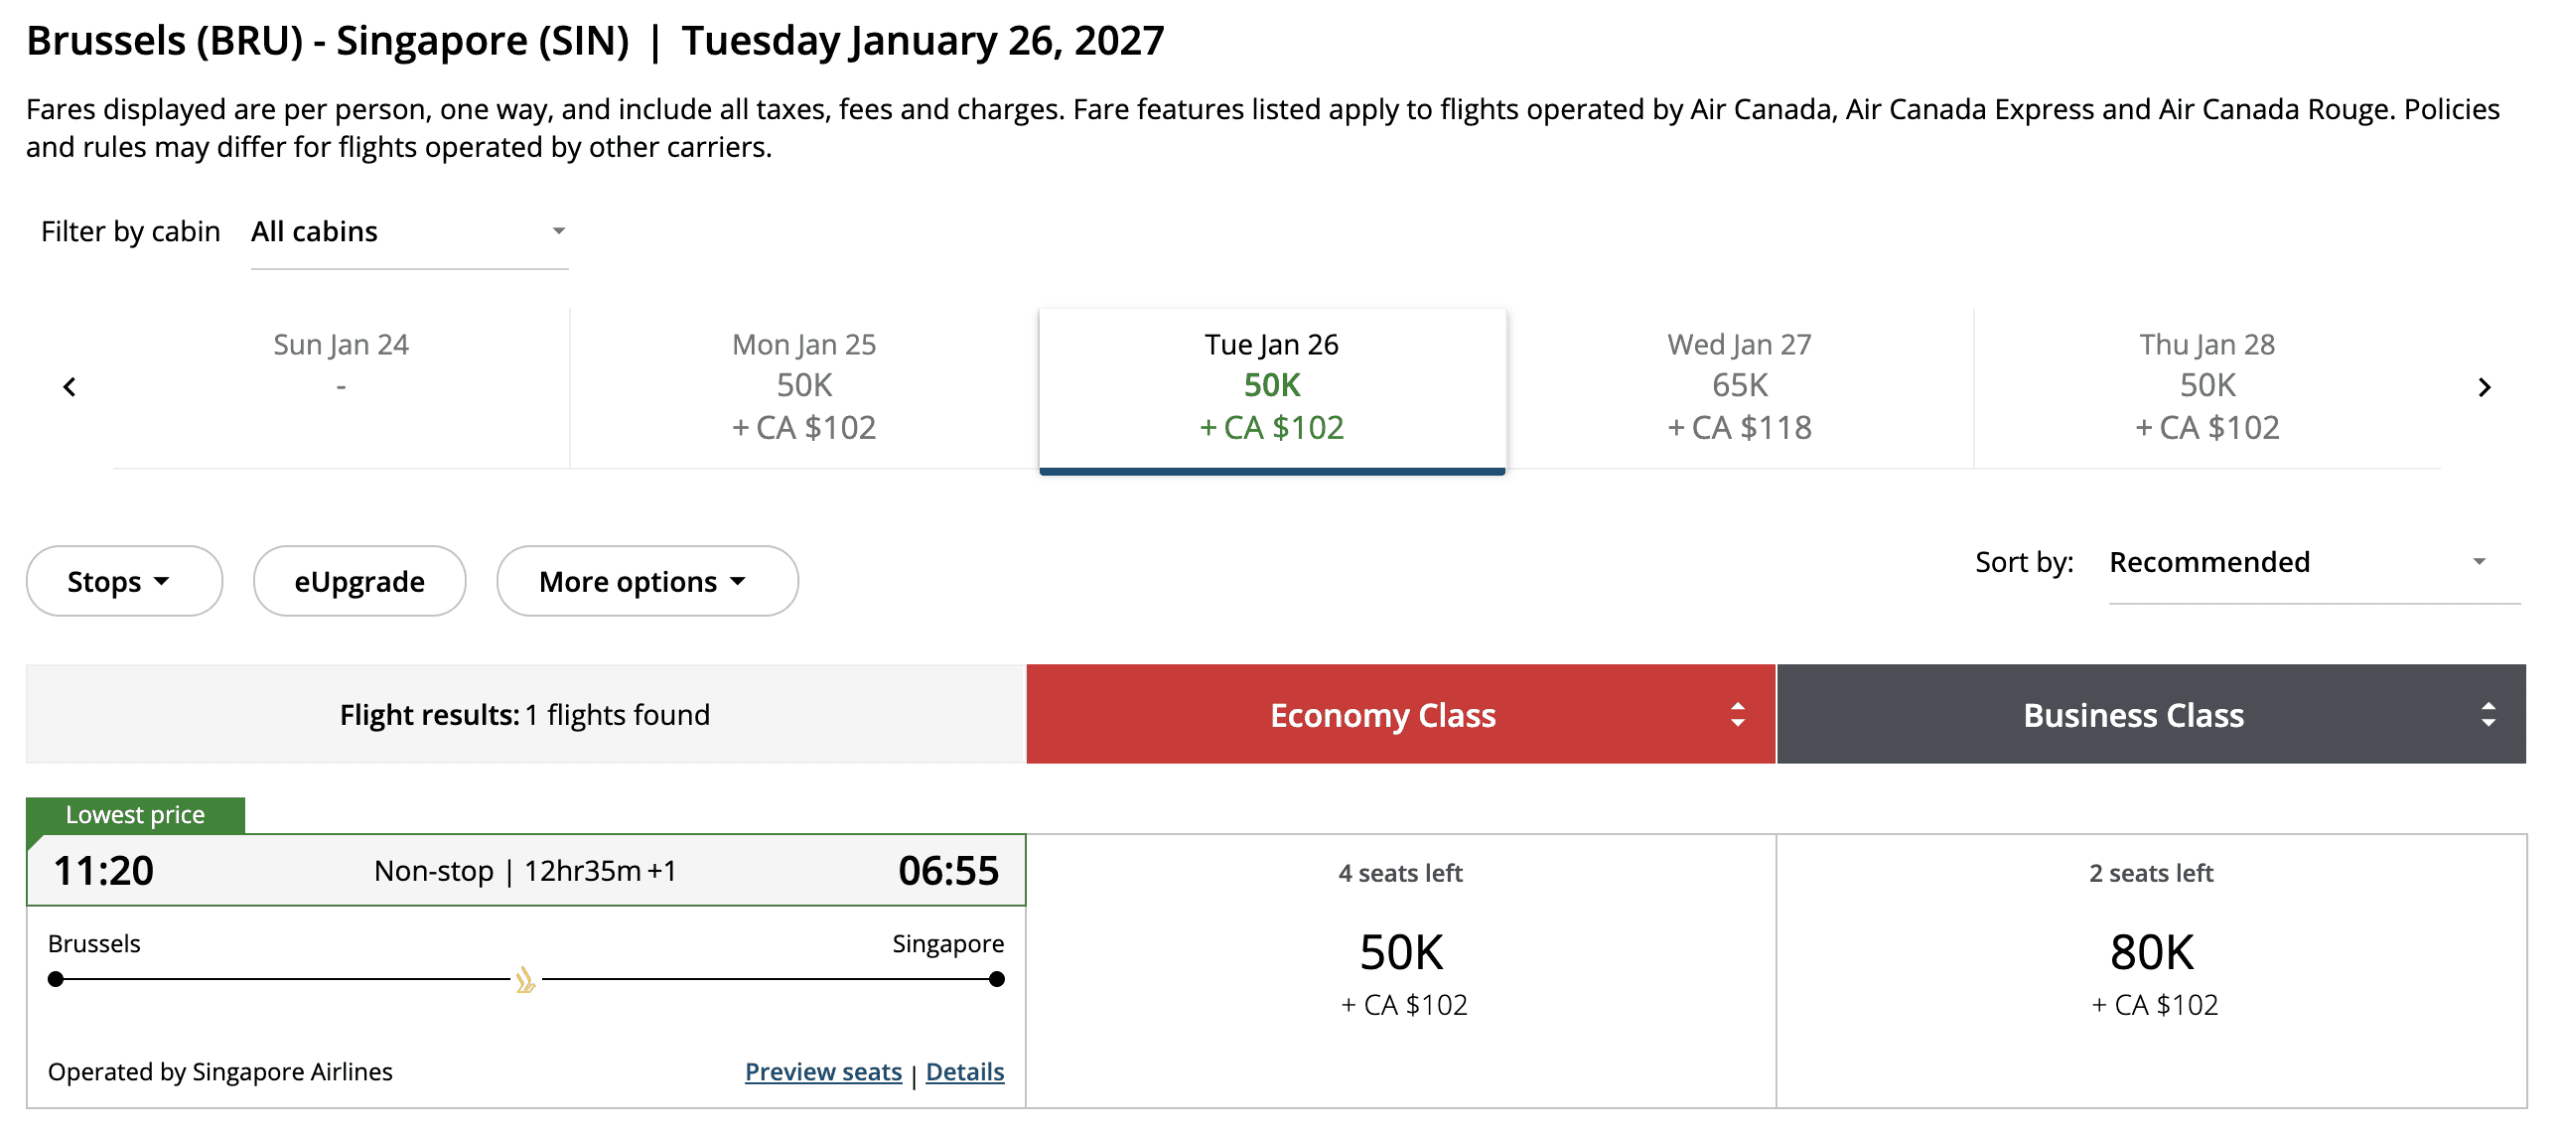Select the Mon Jan 25 date tab
Screen dimensions: 2560x1132
point(803,387)
